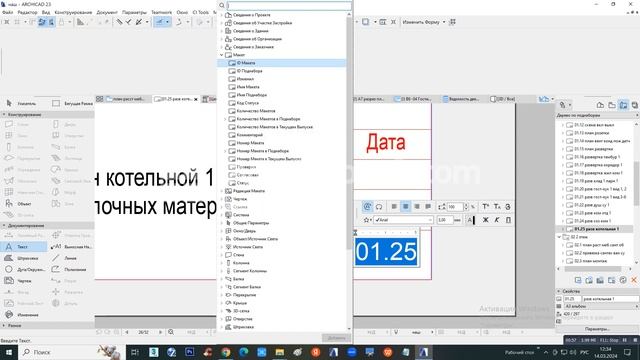The image size is (640, 360).
Task: Choose Имя Макета autotext entry
Action: tap(248, 87)
